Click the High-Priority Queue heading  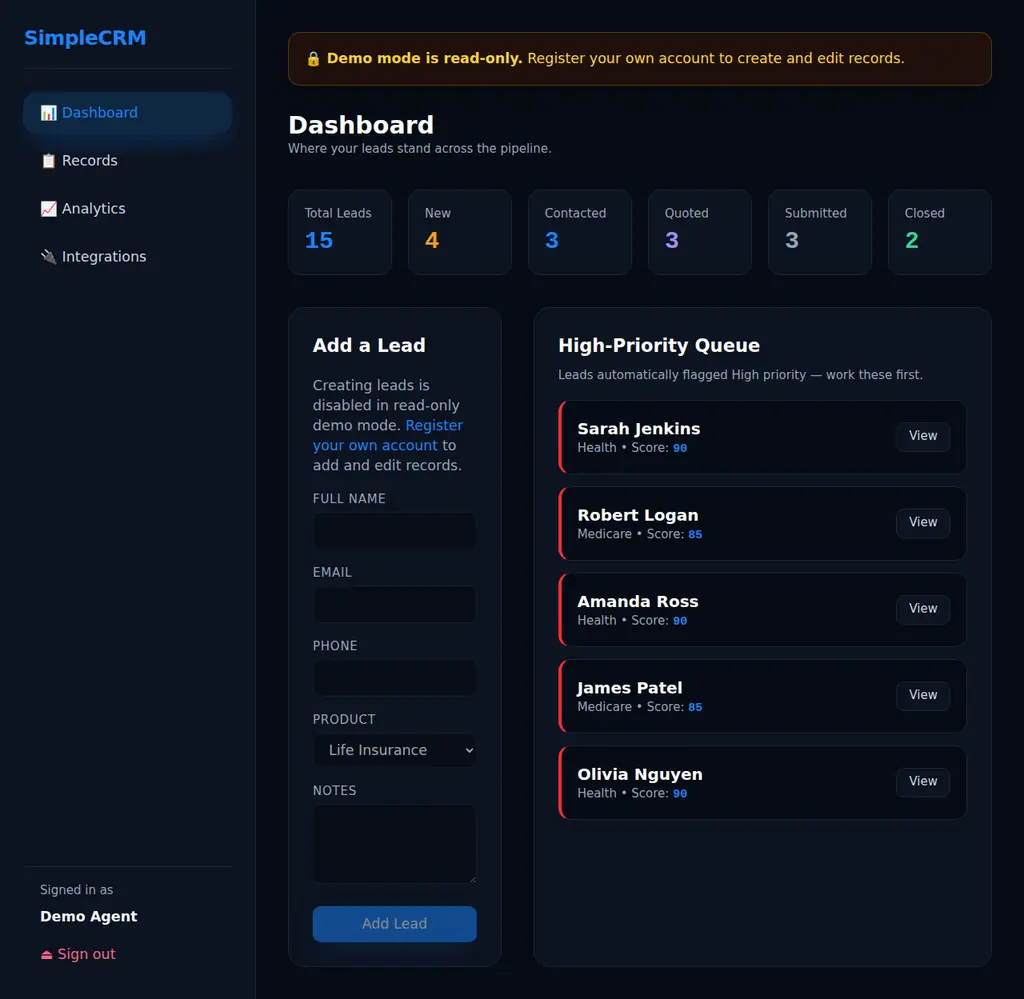click(x=658, y=345)
